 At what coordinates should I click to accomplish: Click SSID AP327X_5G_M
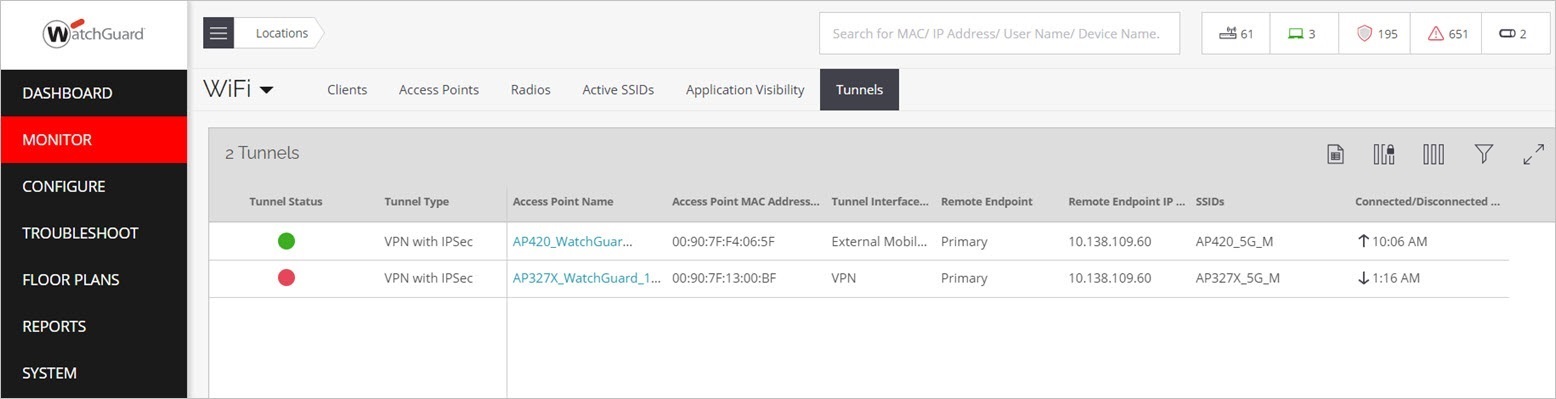pos(1238,278)
